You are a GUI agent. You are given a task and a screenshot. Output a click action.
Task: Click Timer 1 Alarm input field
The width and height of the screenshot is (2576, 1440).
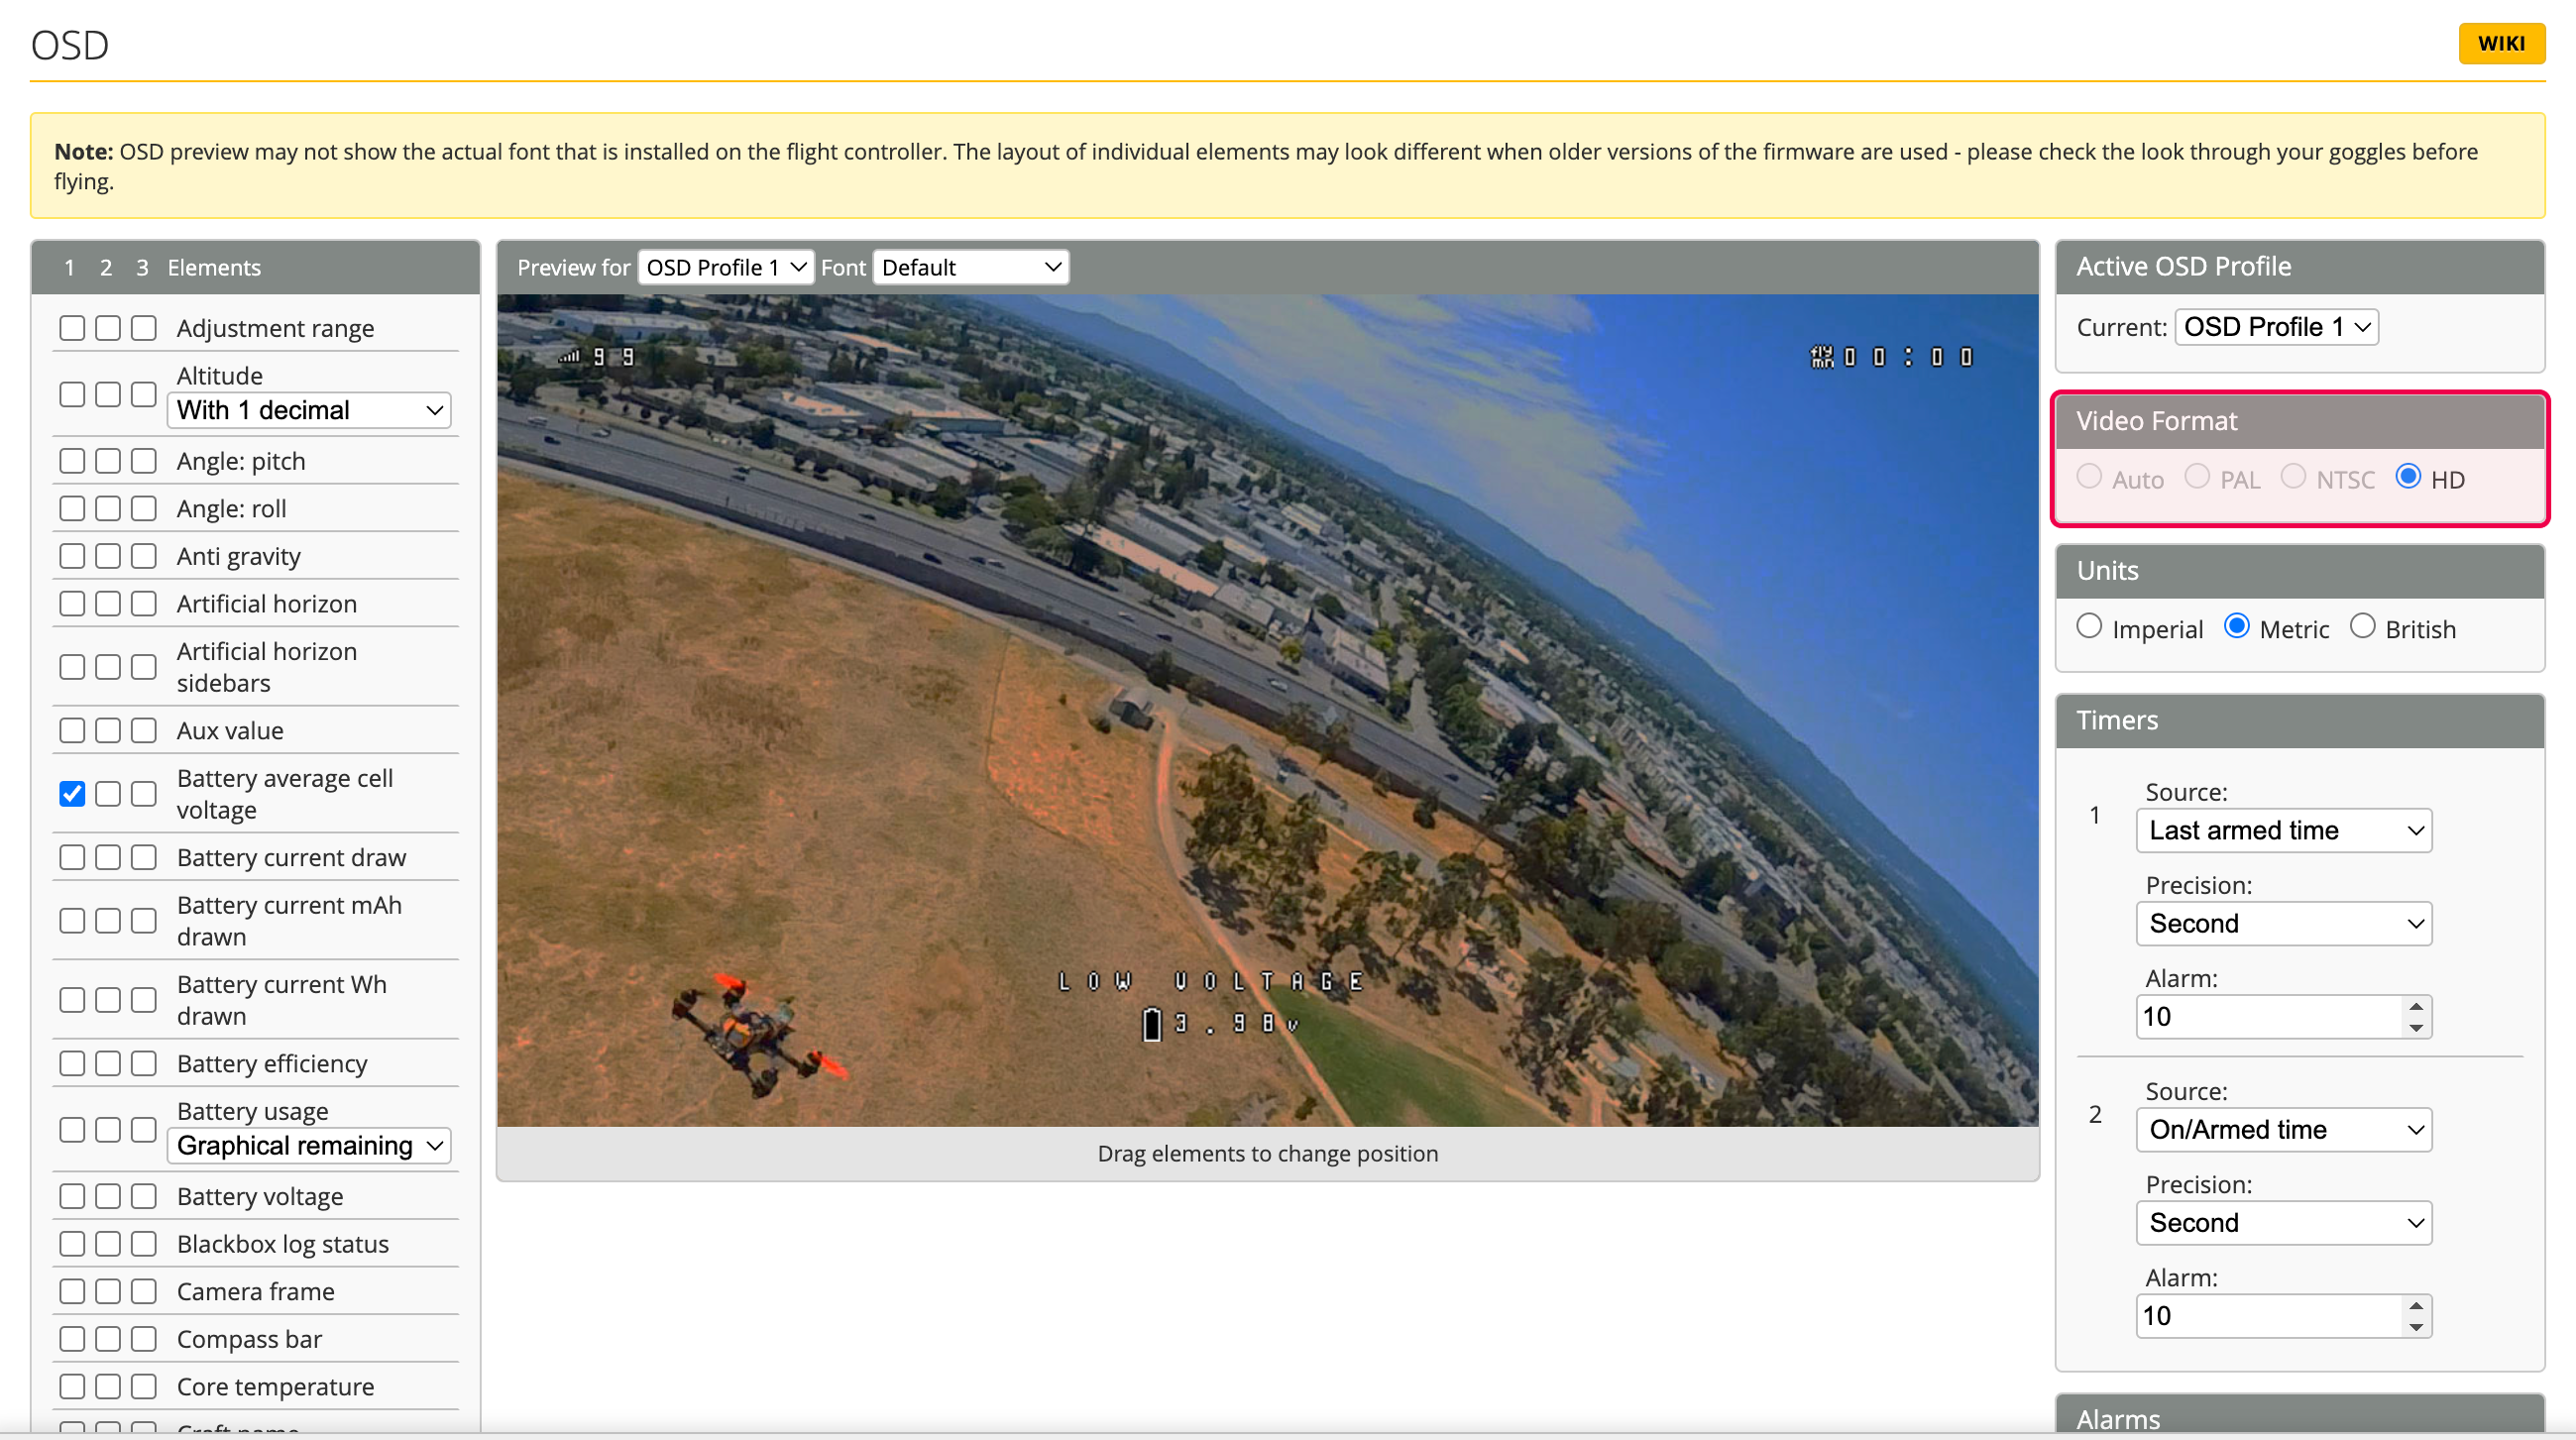pos(2268,1016)
